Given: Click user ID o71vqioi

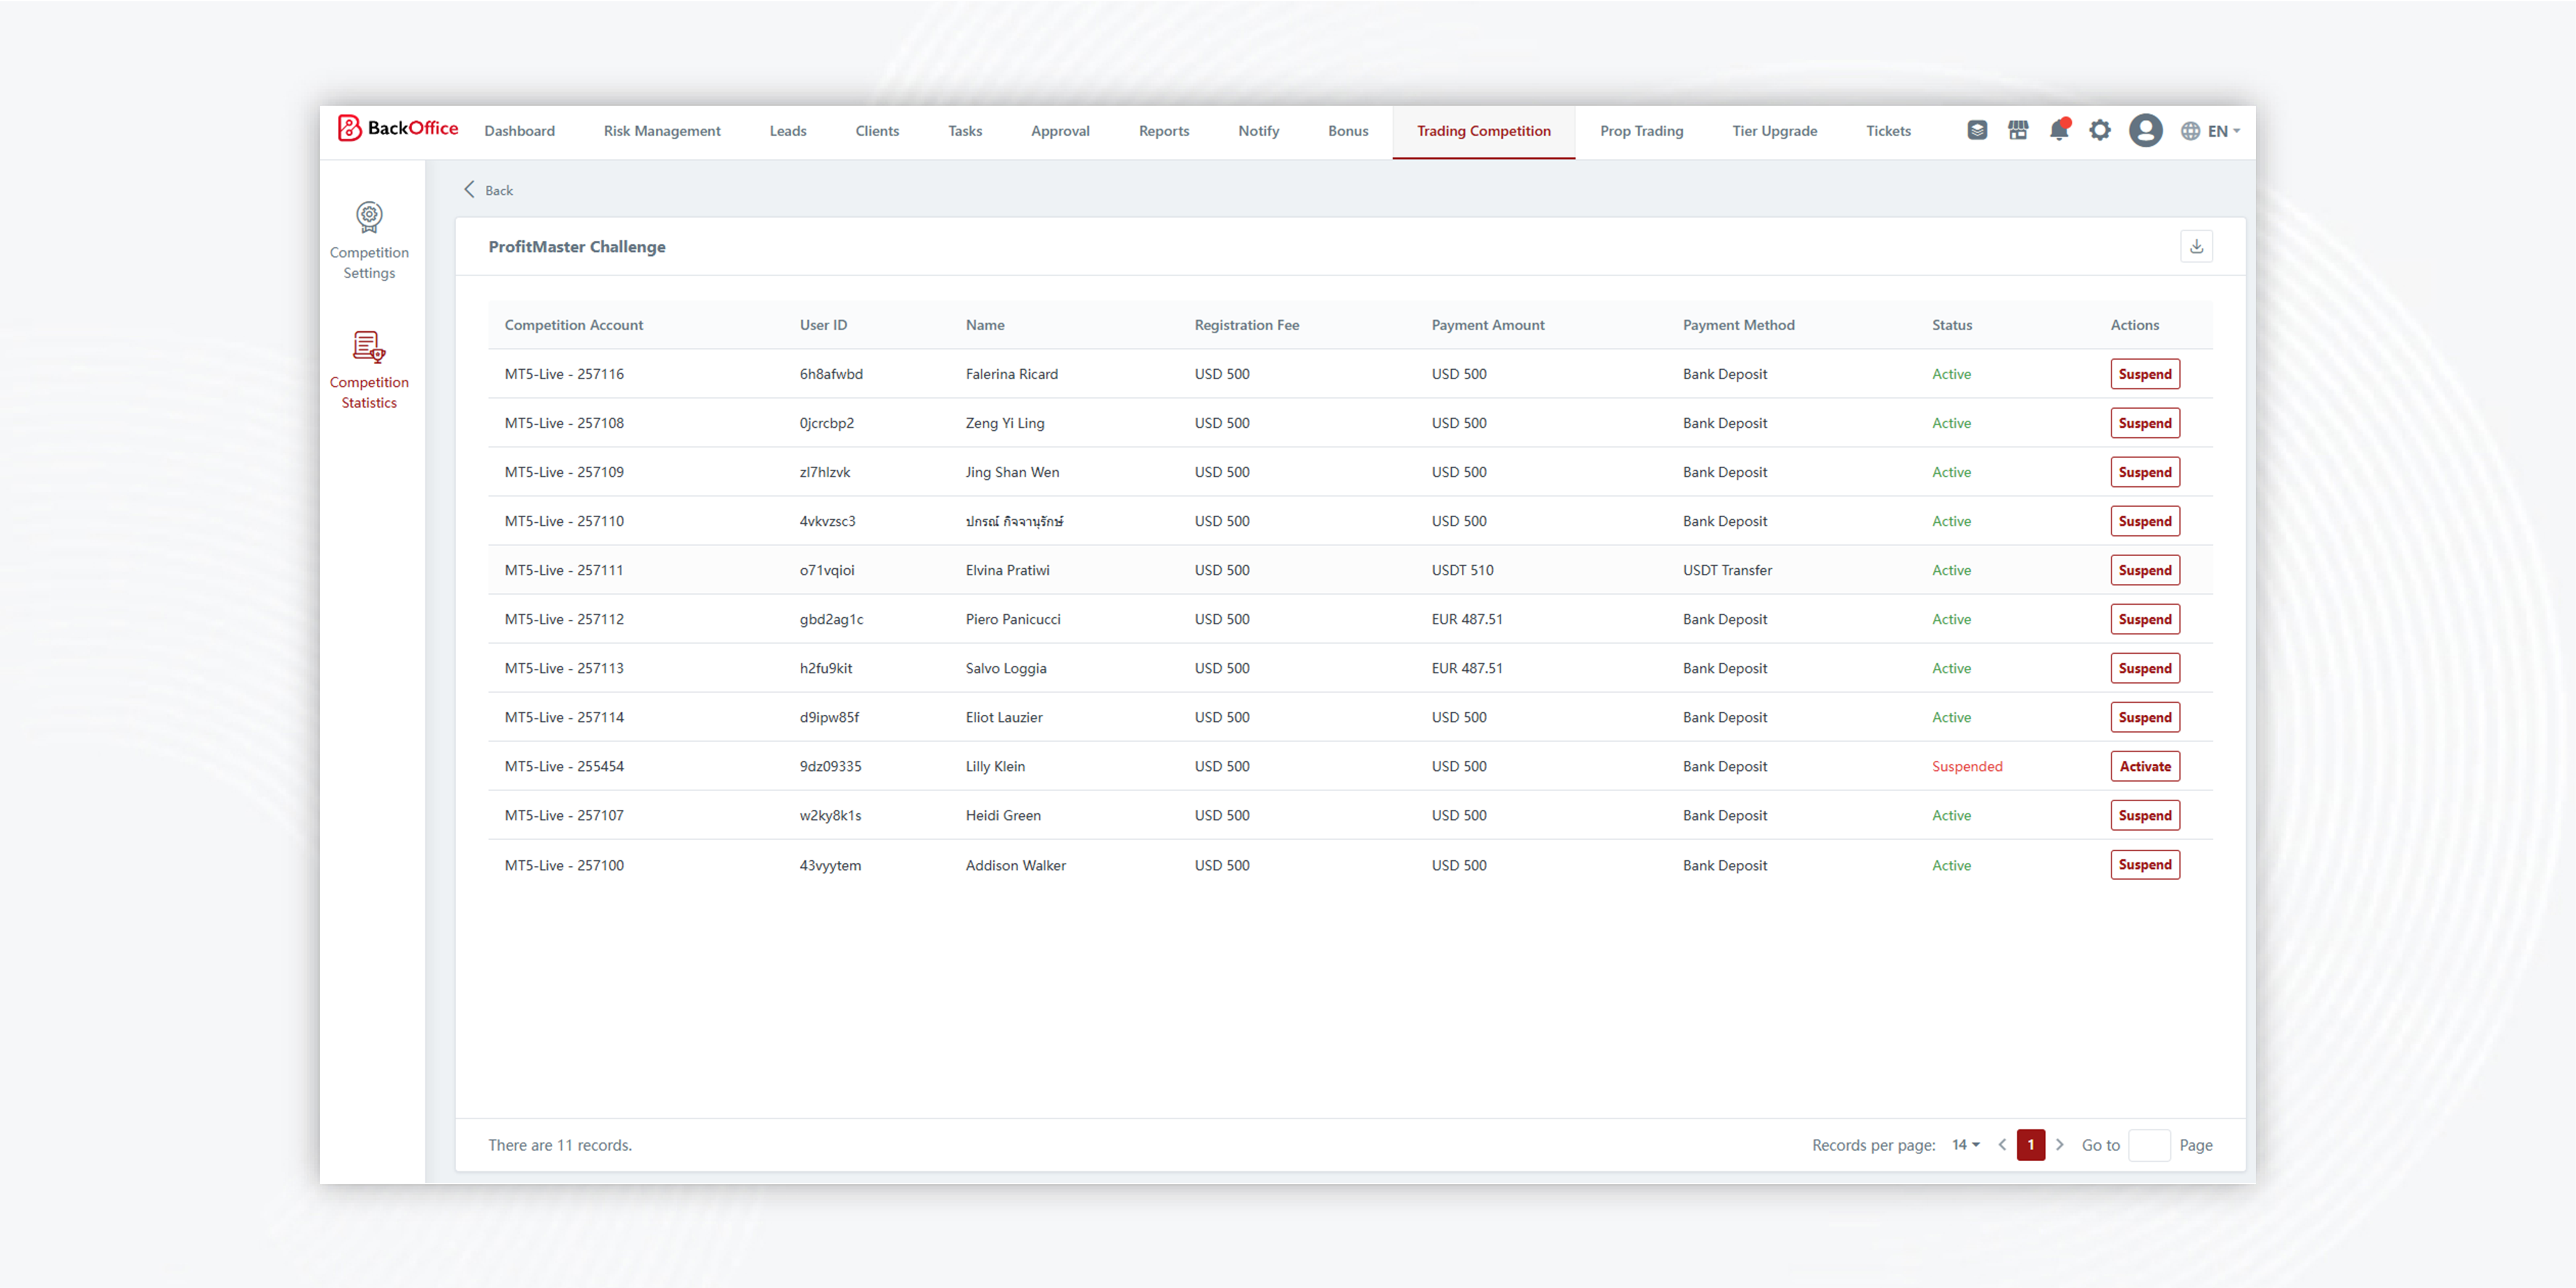Looking at the screenshot, I should pos(827,570).
